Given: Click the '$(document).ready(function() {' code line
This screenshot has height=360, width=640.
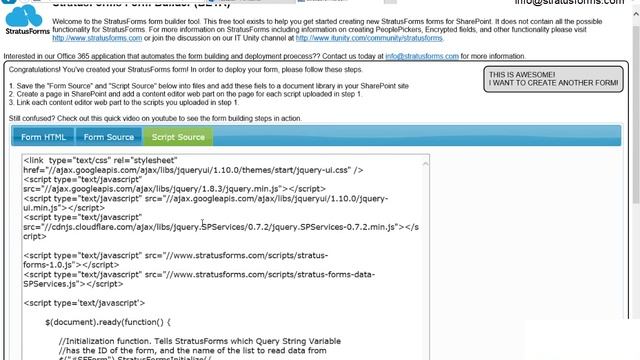Looking at the screenshot, I should 108,322.
